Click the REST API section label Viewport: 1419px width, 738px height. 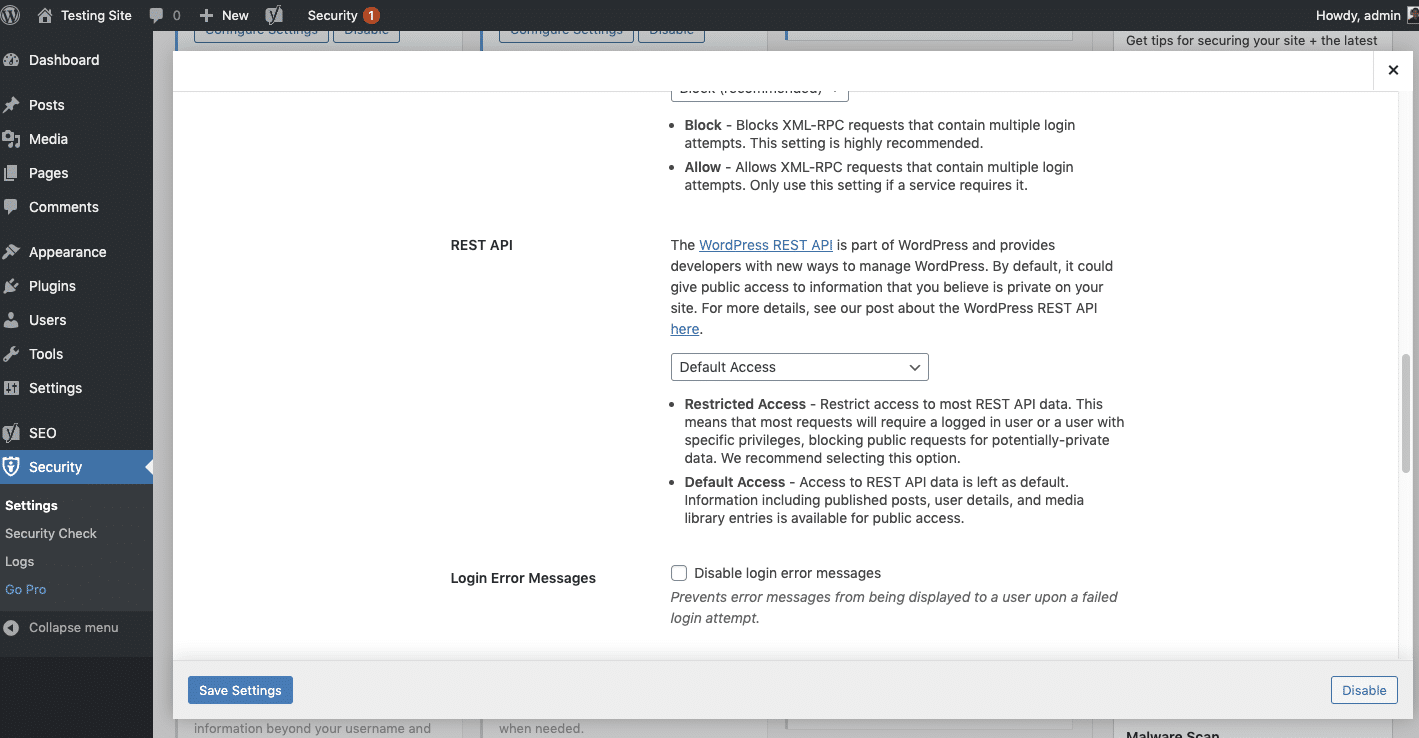tap(482, 245)
